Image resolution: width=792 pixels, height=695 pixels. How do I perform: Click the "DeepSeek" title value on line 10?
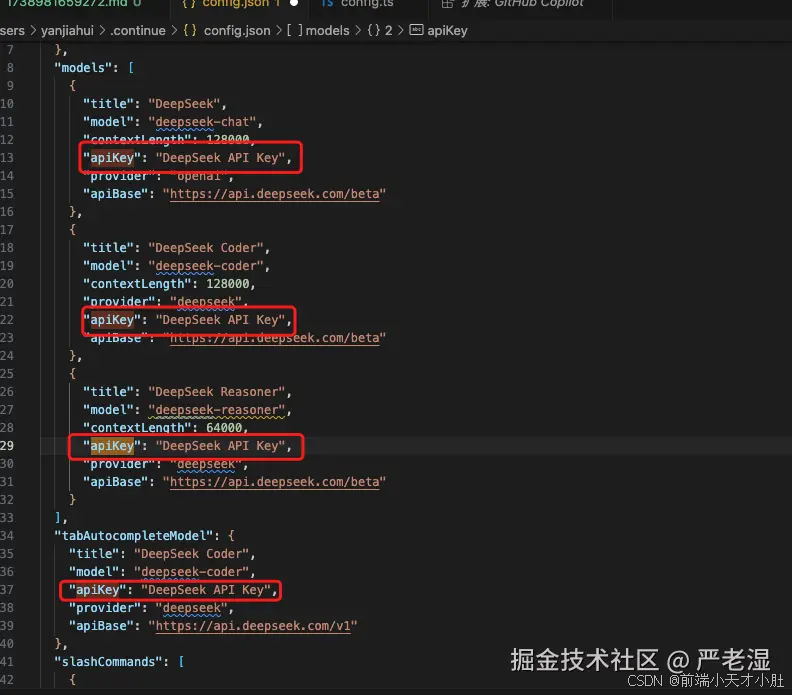tap(184, 104)
